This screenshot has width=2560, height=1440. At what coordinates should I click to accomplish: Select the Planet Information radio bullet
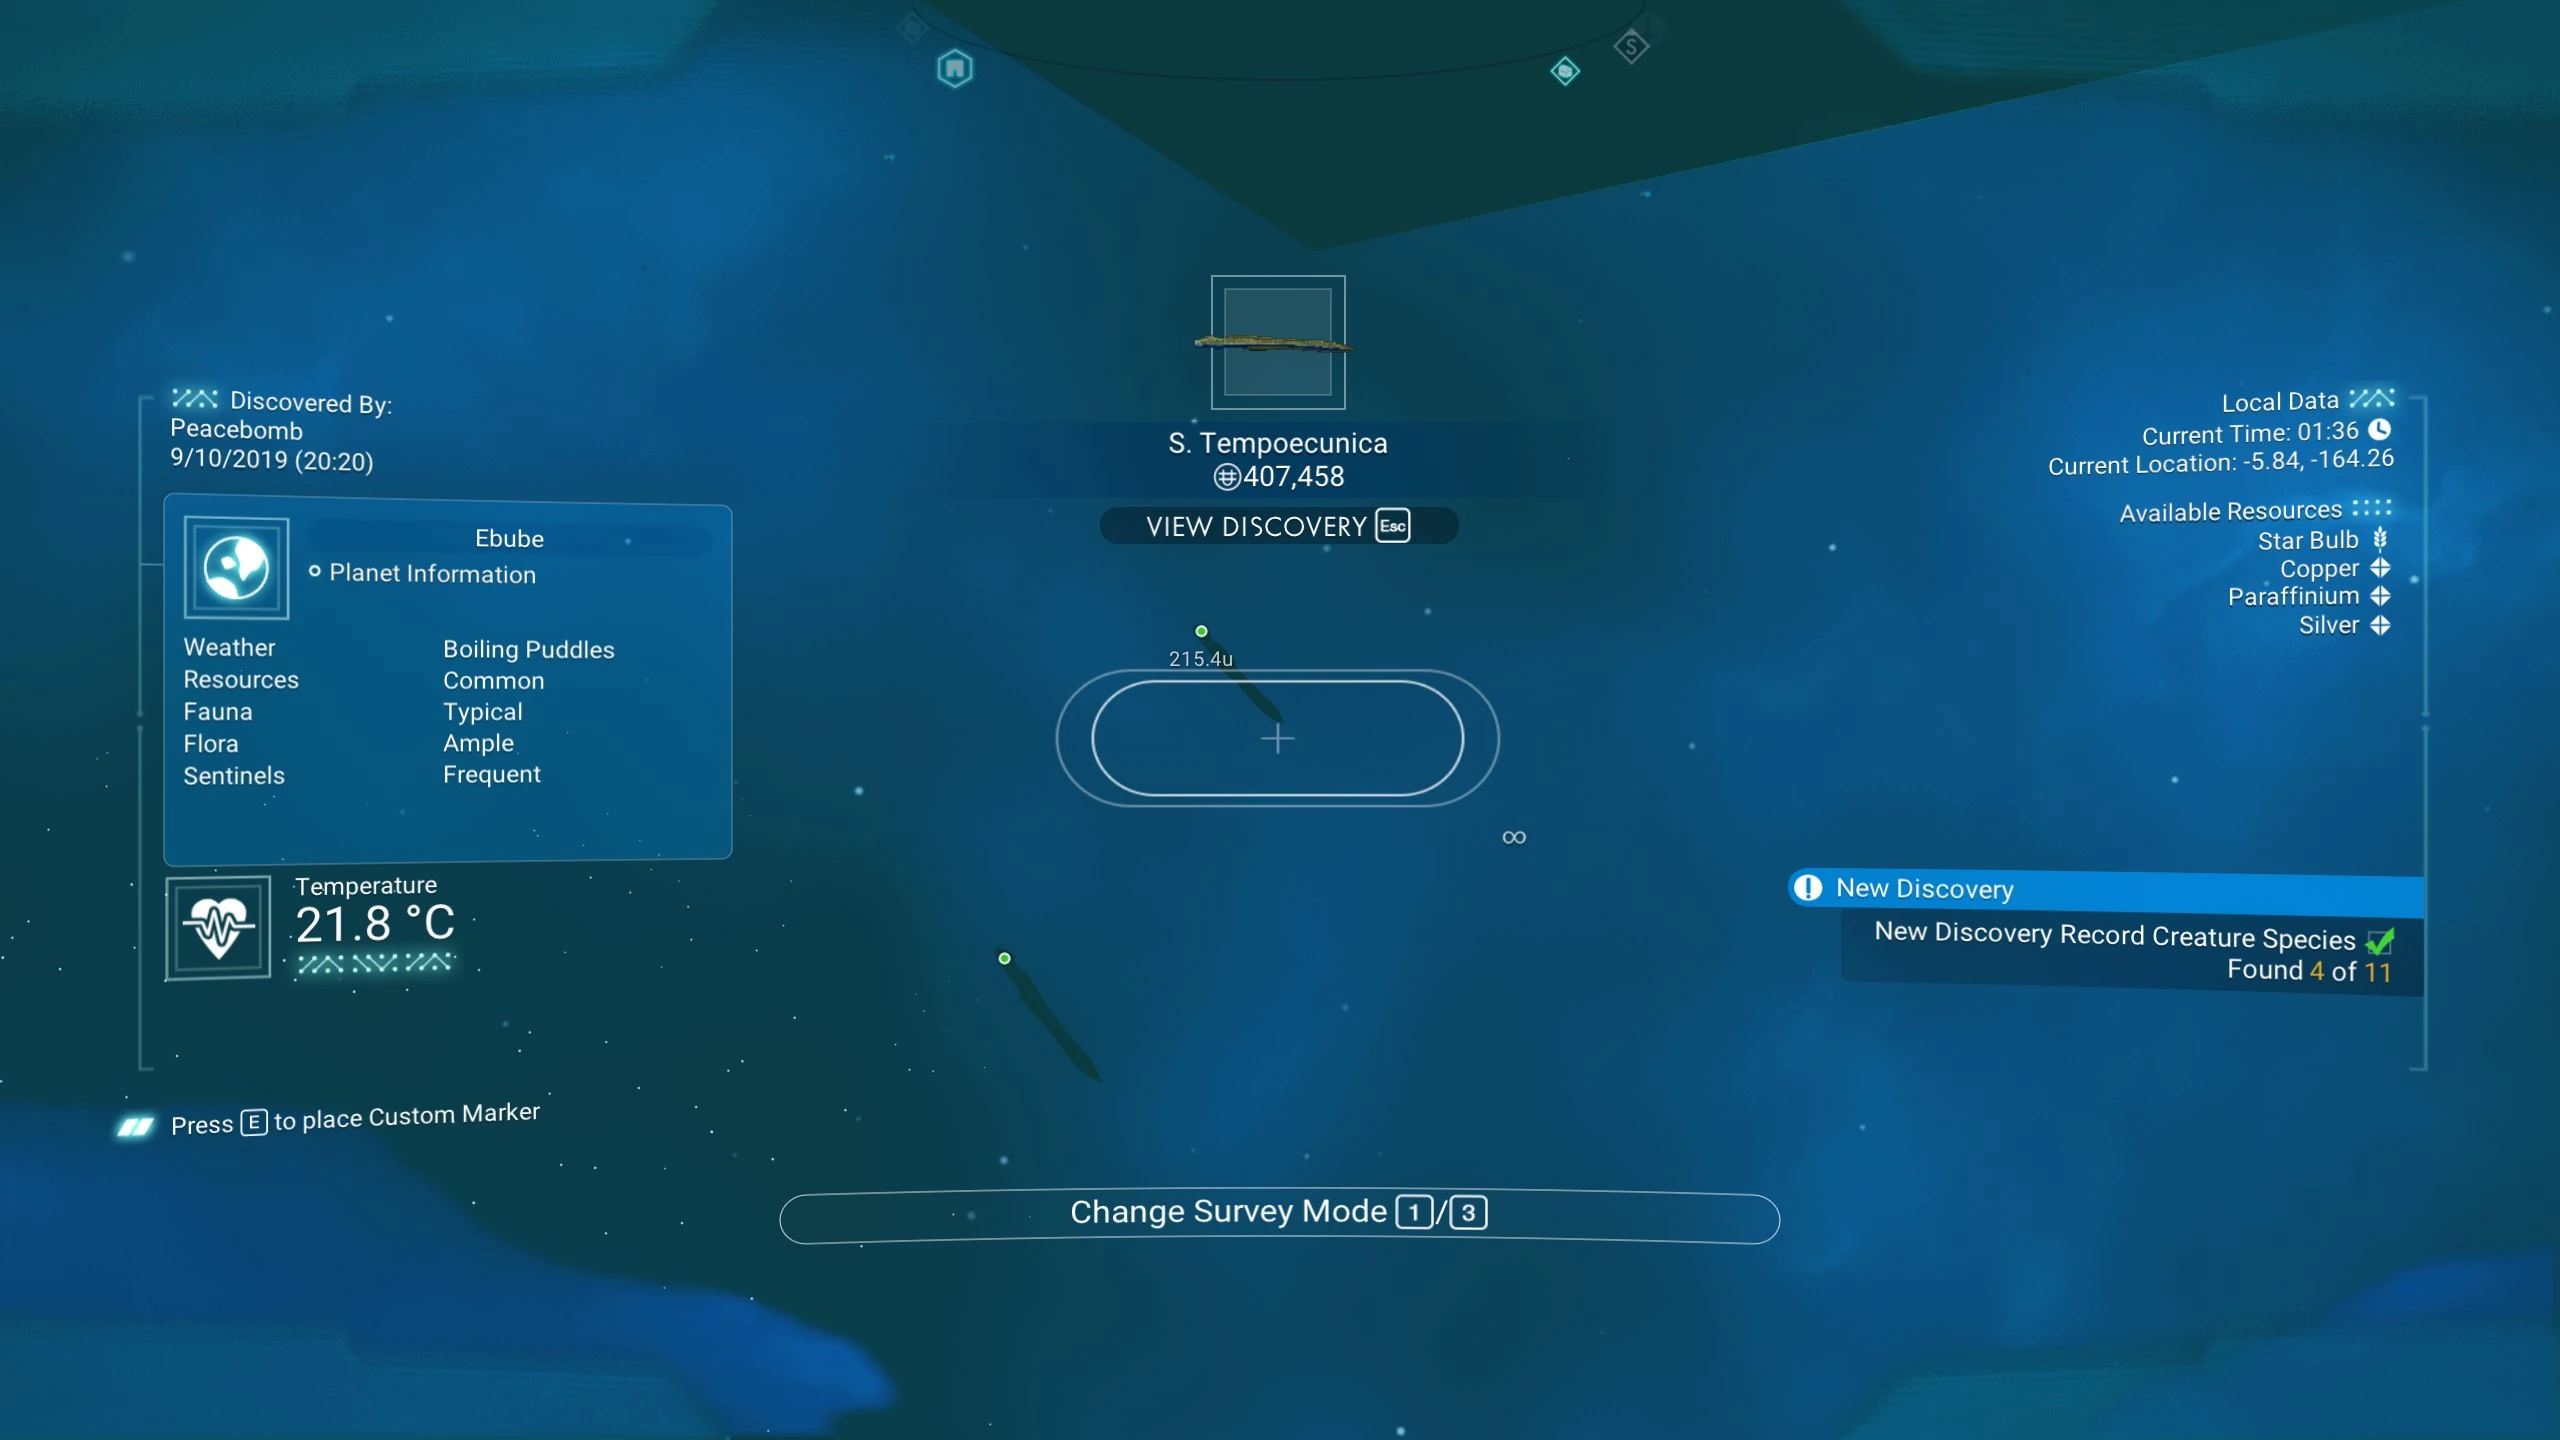click(x=315, y=571)
